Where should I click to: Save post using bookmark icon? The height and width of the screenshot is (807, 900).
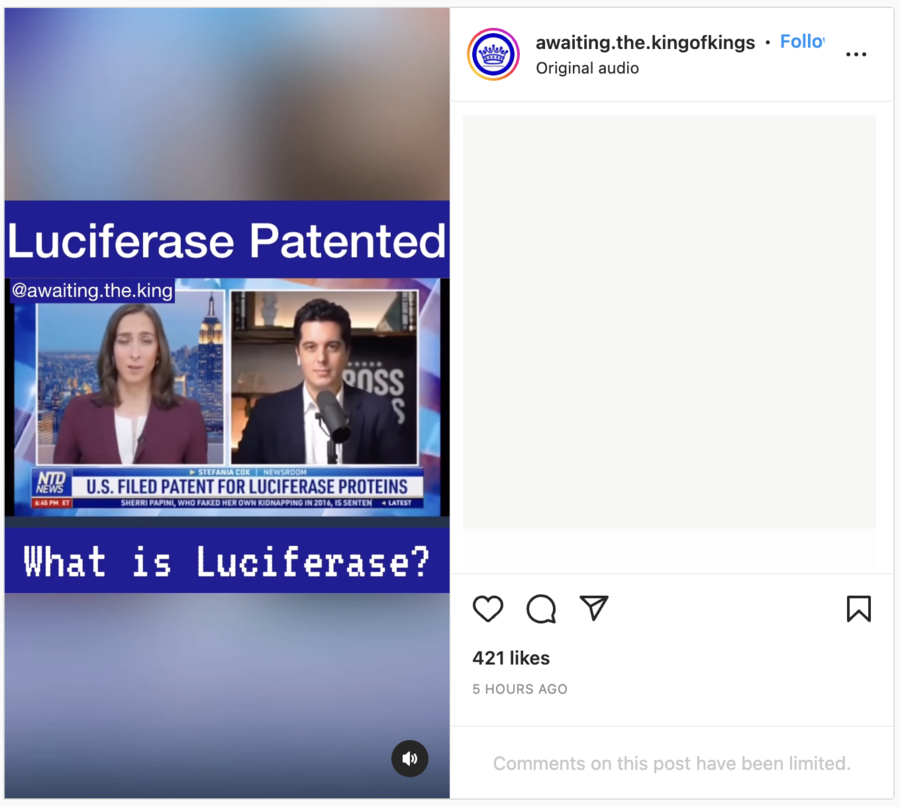click(x=859, y=608)
